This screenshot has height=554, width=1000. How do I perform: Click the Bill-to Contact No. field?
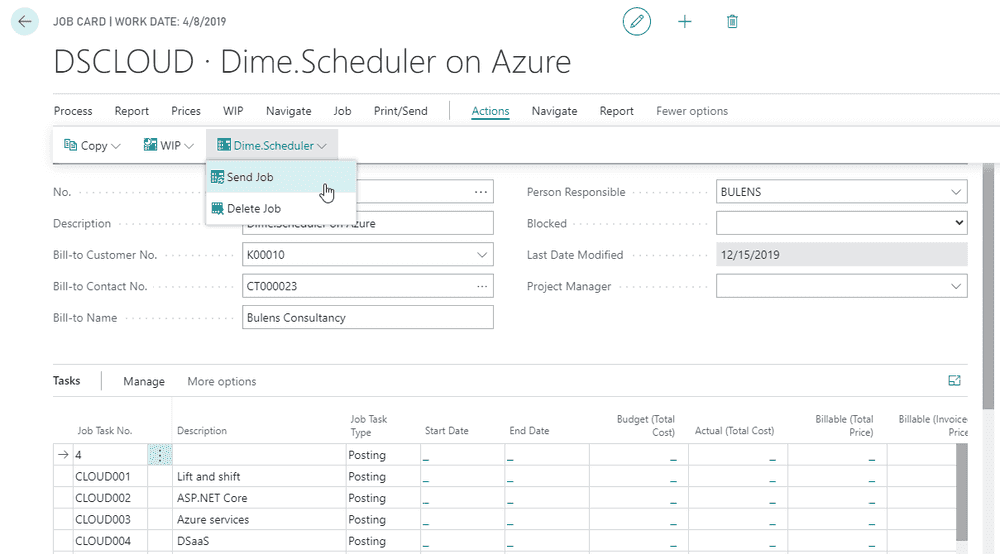pyautogui.click(x=367, y=286)
